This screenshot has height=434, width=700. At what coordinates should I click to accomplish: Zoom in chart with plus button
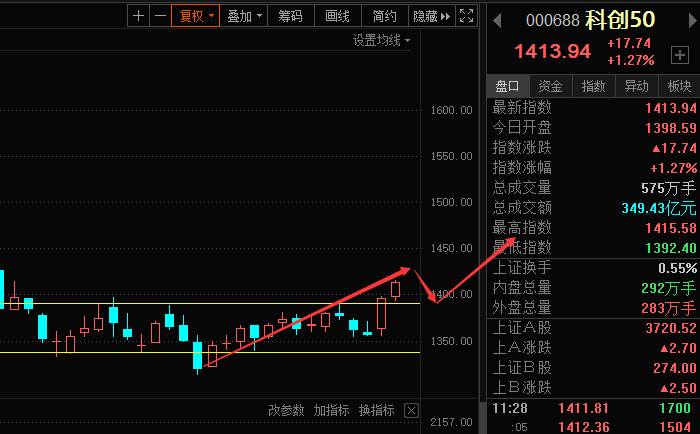point(138,16)
